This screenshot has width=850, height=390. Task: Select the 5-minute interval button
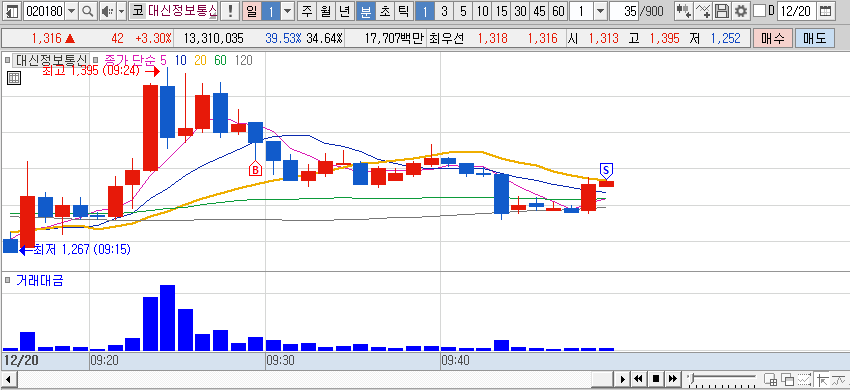463,10
